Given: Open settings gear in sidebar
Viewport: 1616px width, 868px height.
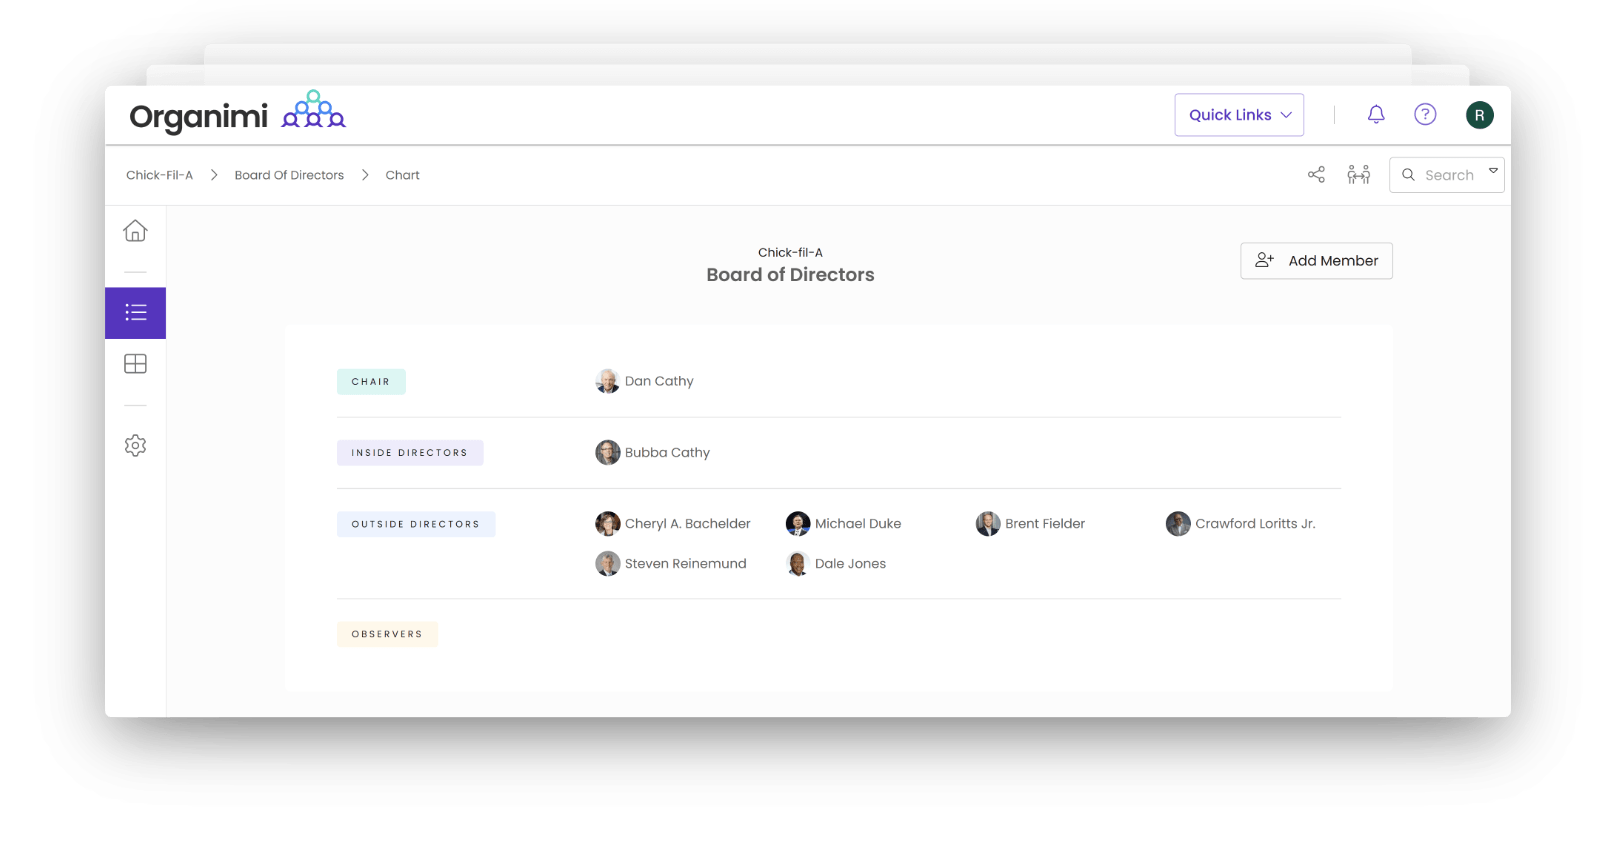Looking at the screenshot, I should pos(135,445).
